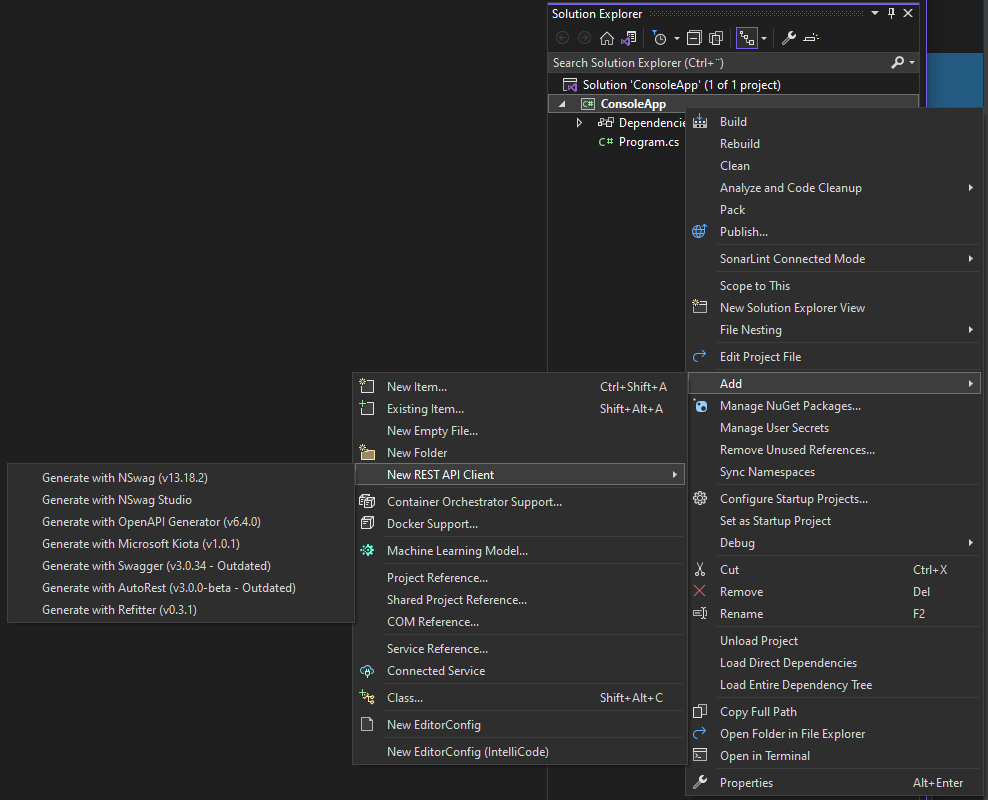Image resolution: width=988 pixels, height=800 pixels.
Task: Switch between solution and folder views icon
Action: (629, 38)
